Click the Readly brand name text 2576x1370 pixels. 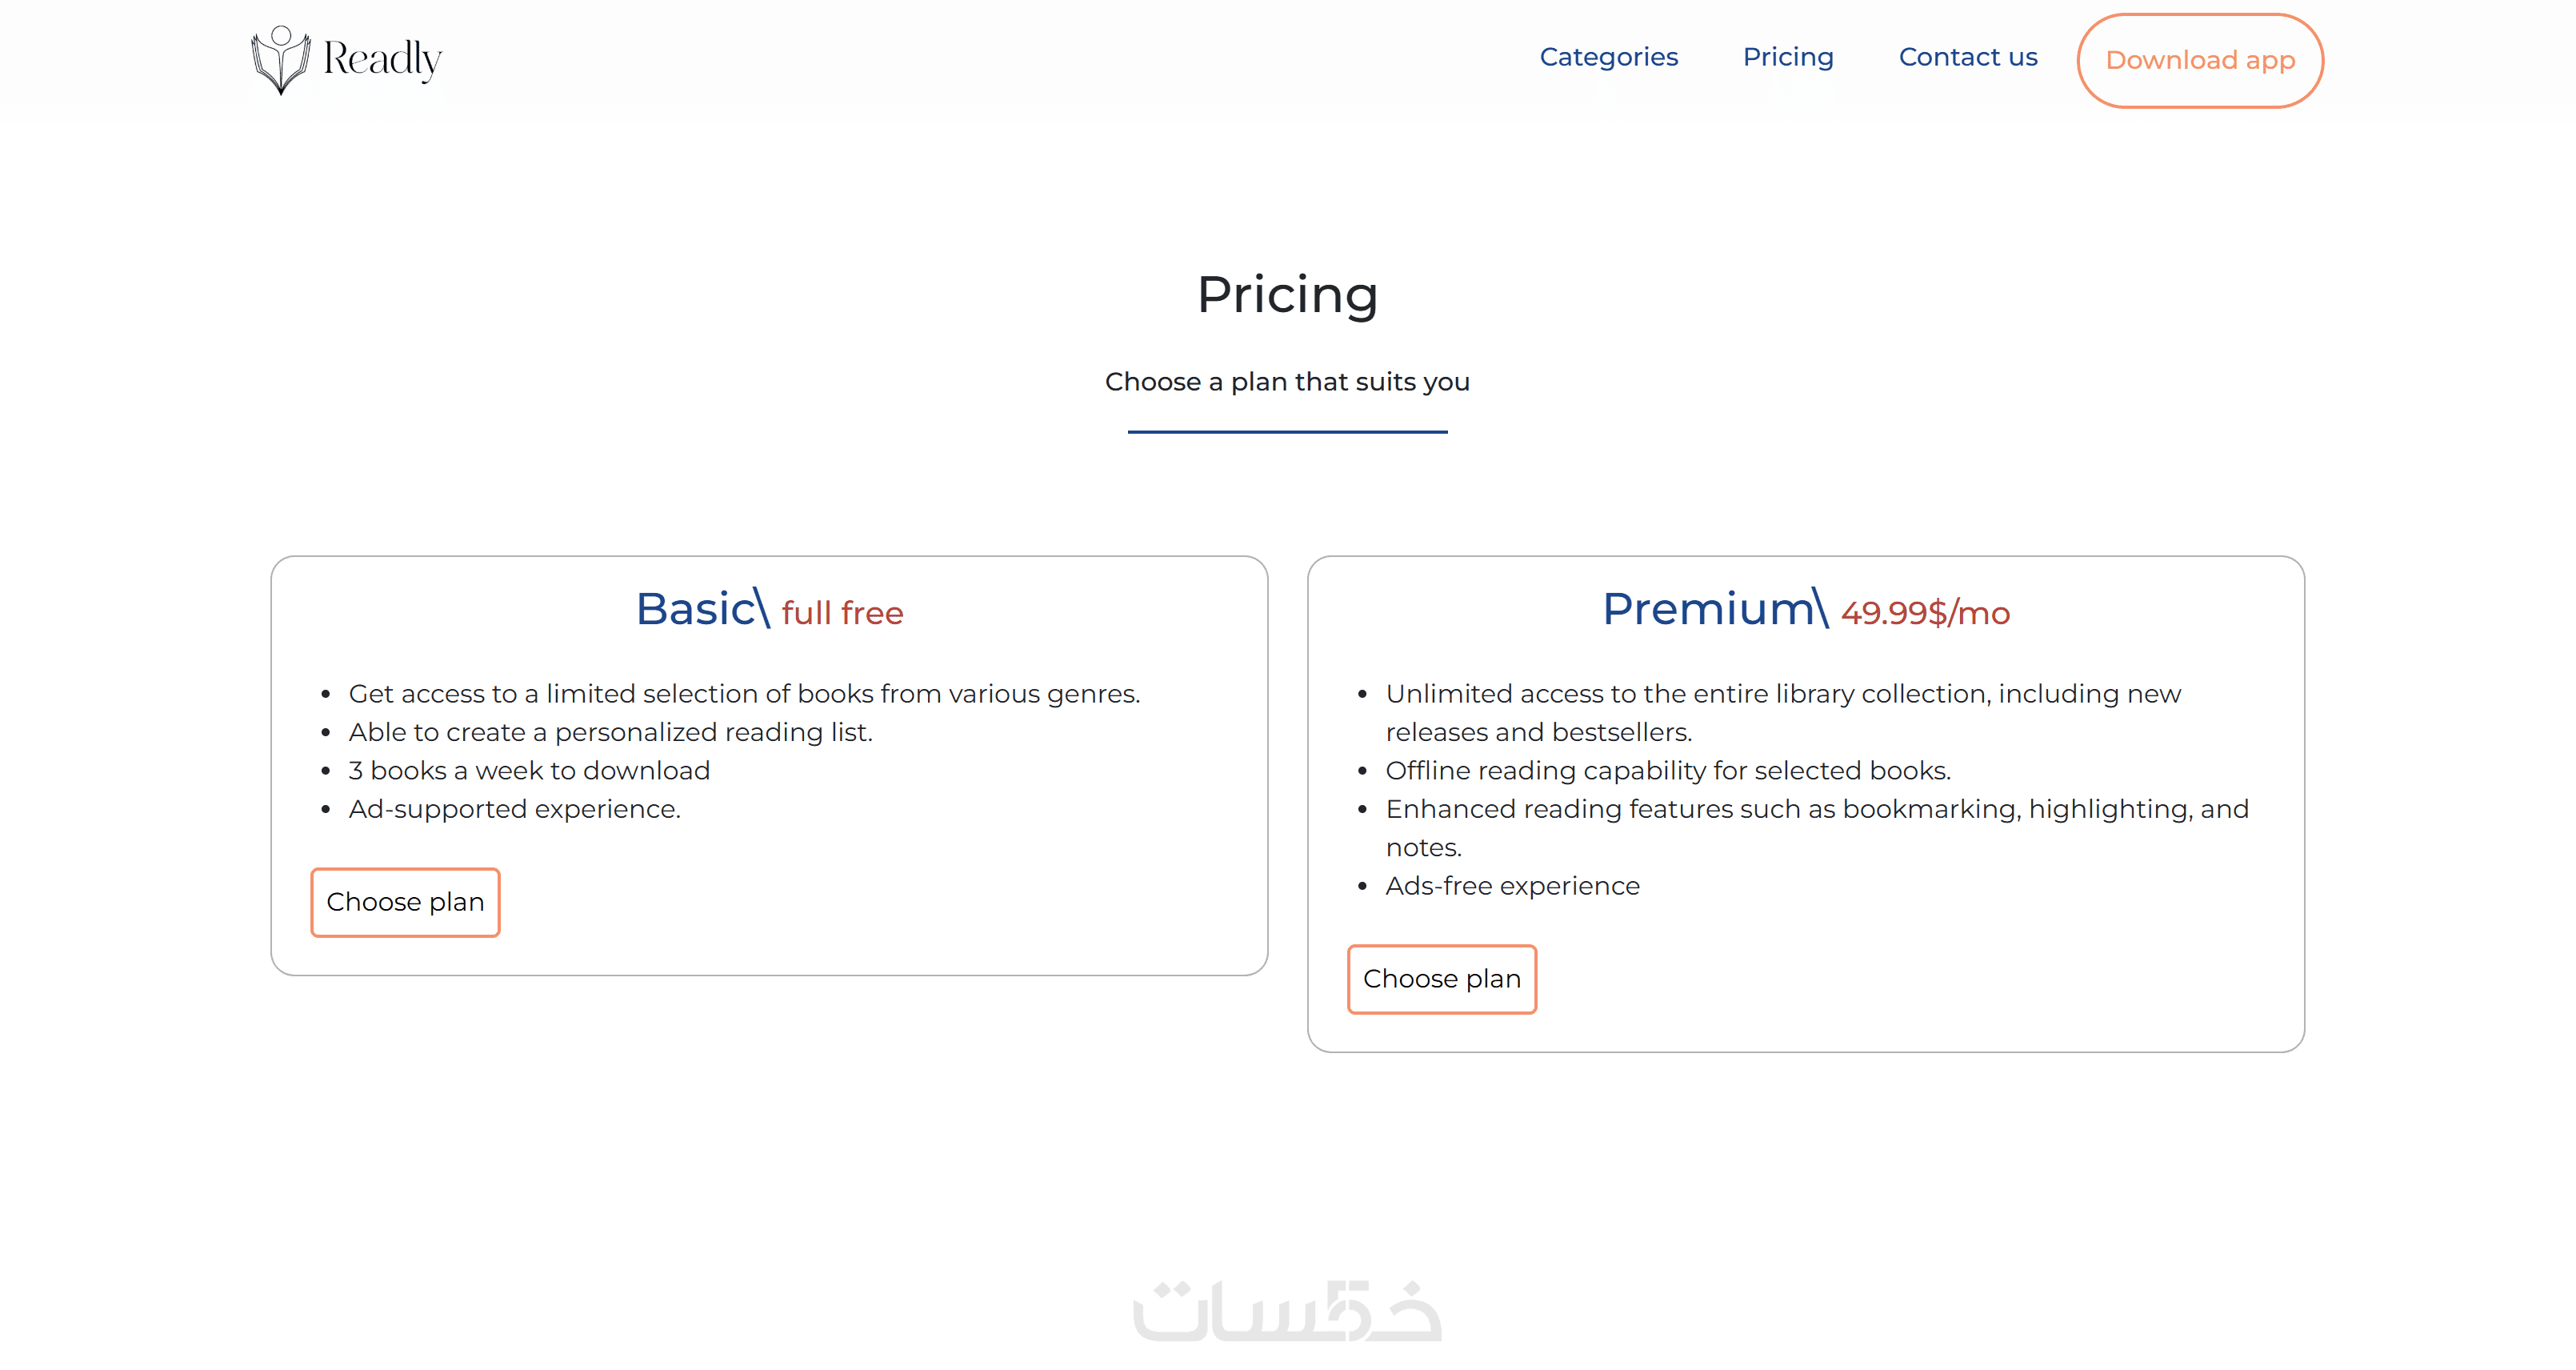[382, 59]
